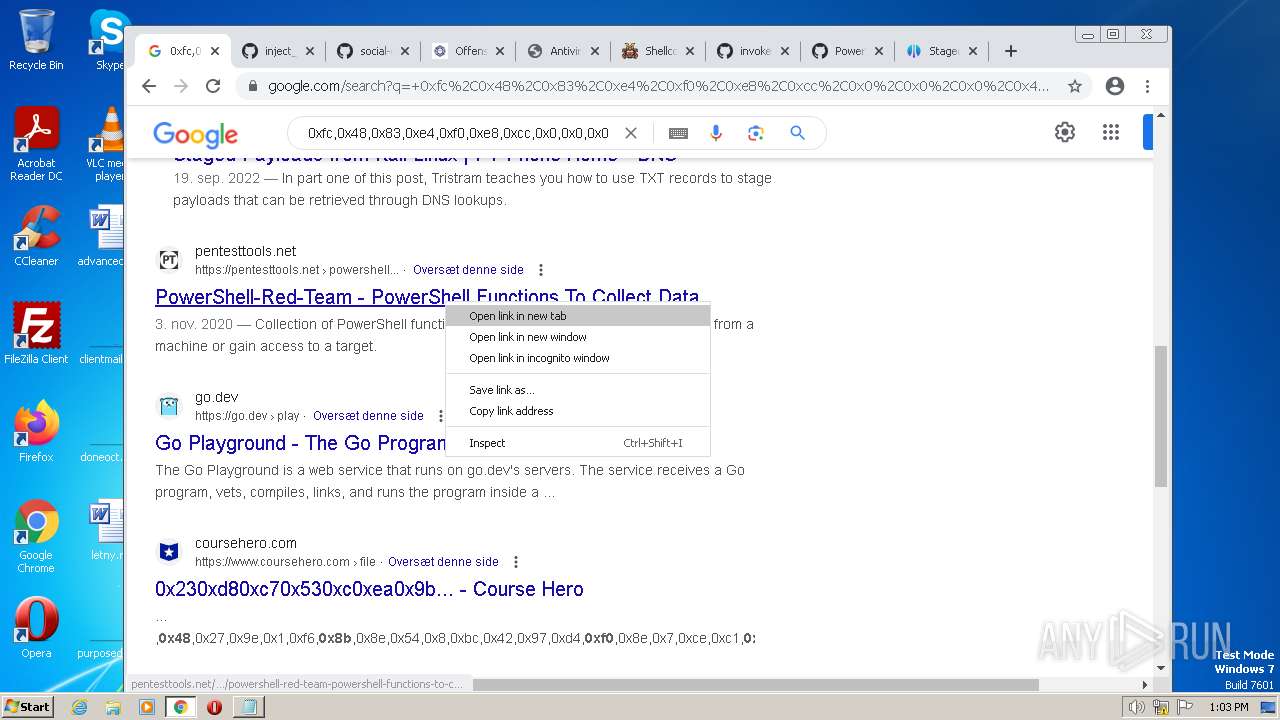
Task: Open a new browser tab
Action: (x=1011, y=51)
